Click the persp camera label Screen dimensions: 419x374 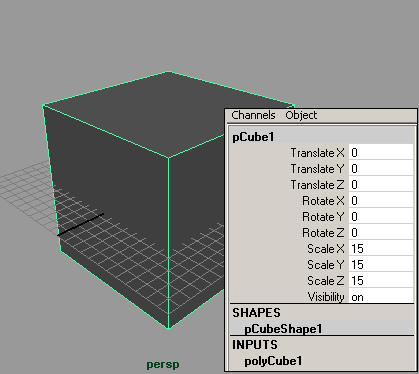point(163,365)
